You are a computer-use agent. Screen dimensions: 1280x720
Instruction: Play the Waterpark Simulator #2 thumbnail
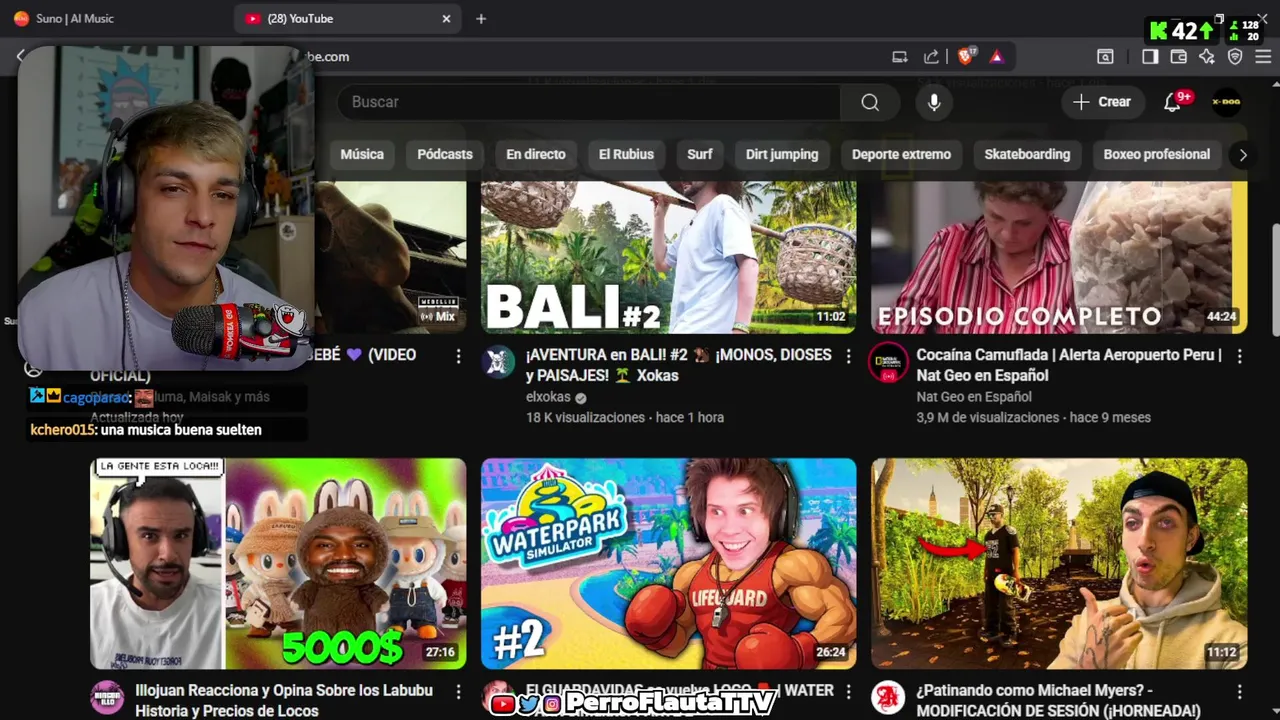[x=669, y=563]
